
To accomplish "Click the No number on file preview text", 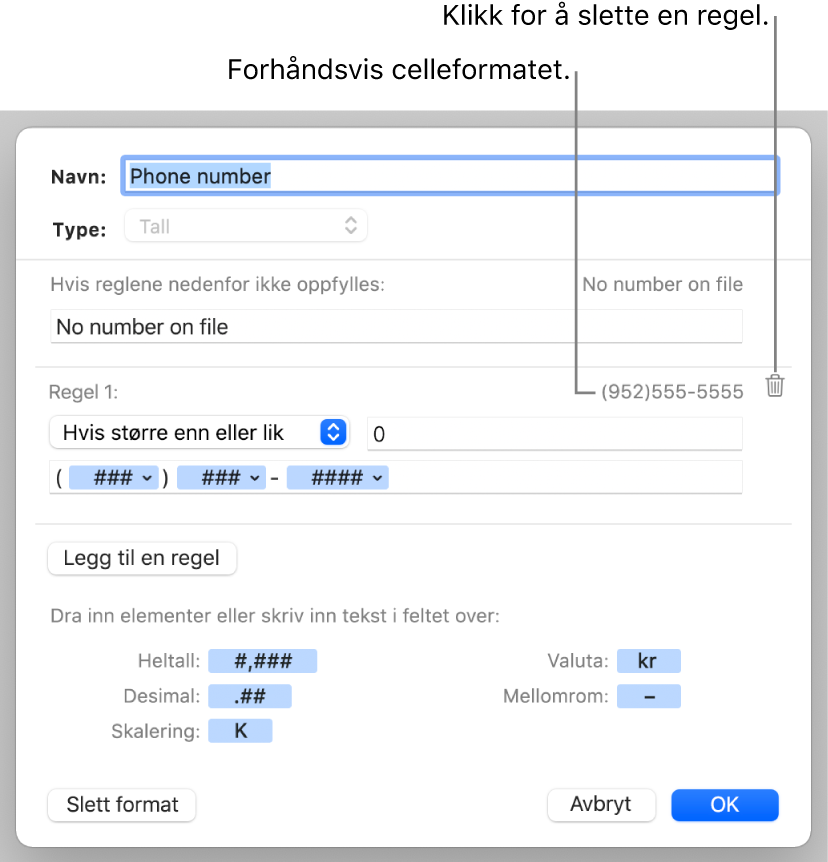I will coord(663,284).
